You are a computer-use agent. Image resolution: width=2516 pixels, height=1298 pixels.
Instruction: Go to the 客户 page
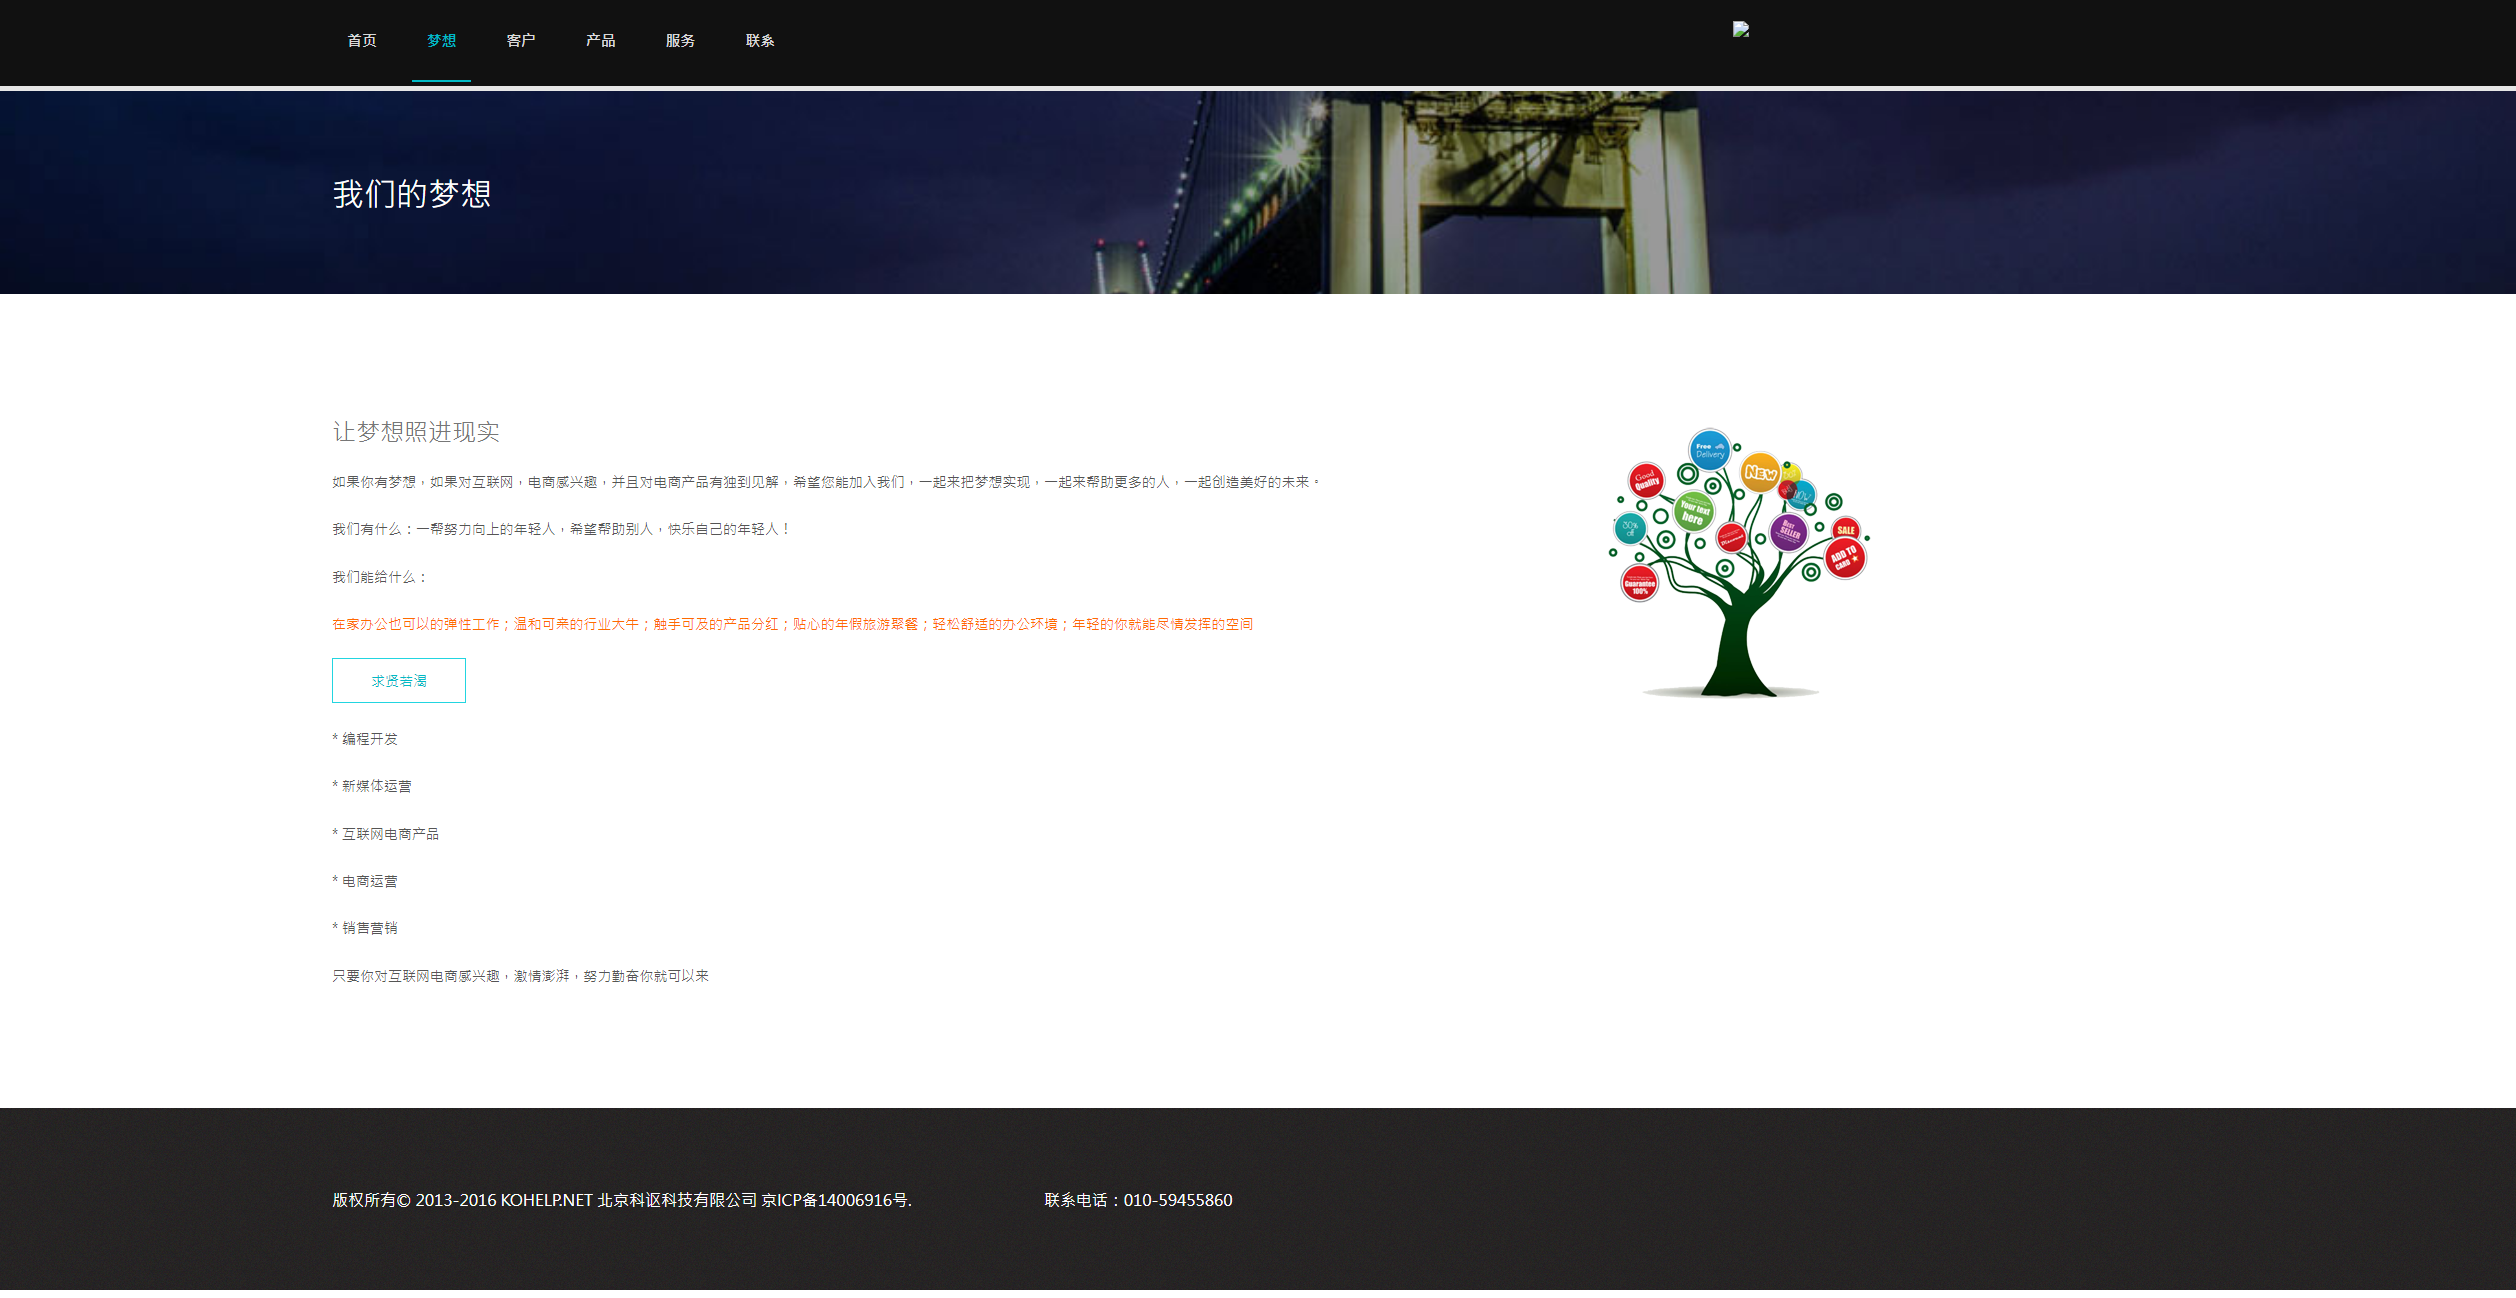pyautogui.click(x=521, y=41)
